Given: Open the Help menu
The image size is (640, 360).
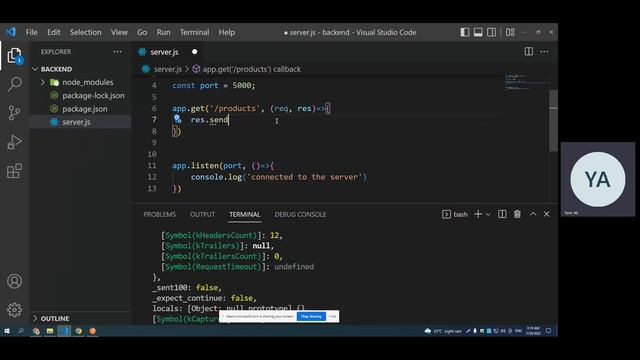Looking at the screenshot, I should tap(227, 32).
